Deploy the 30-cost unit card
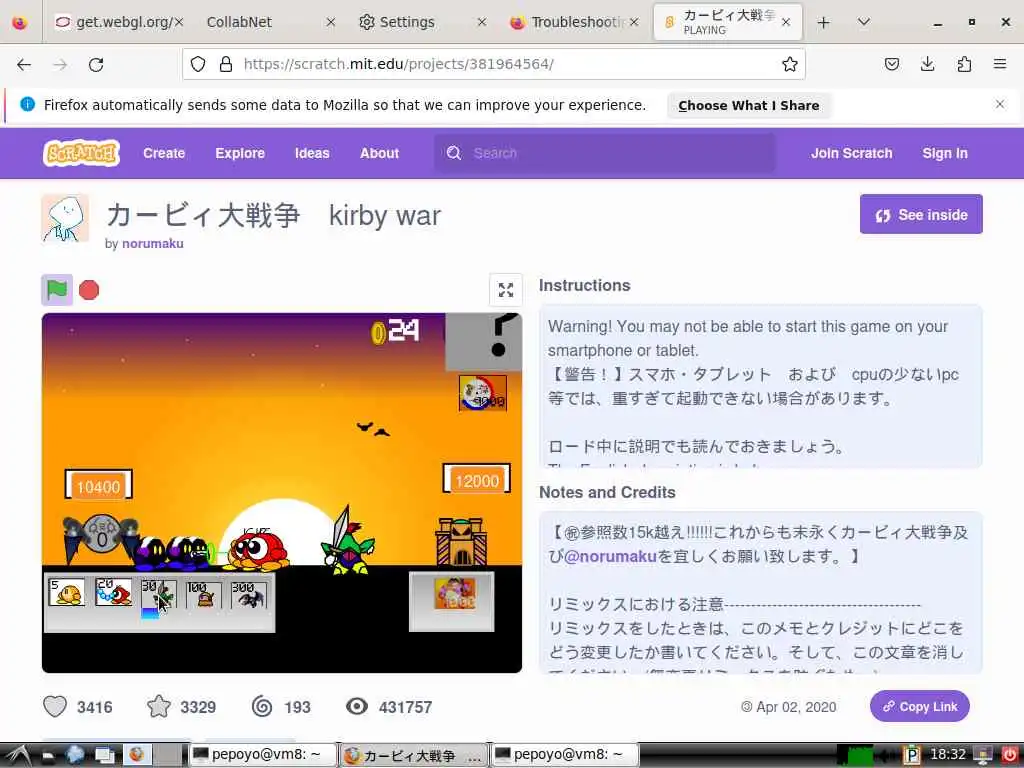Image resolution: width=1024 pixels, height=768 pixels. point(159,595)
